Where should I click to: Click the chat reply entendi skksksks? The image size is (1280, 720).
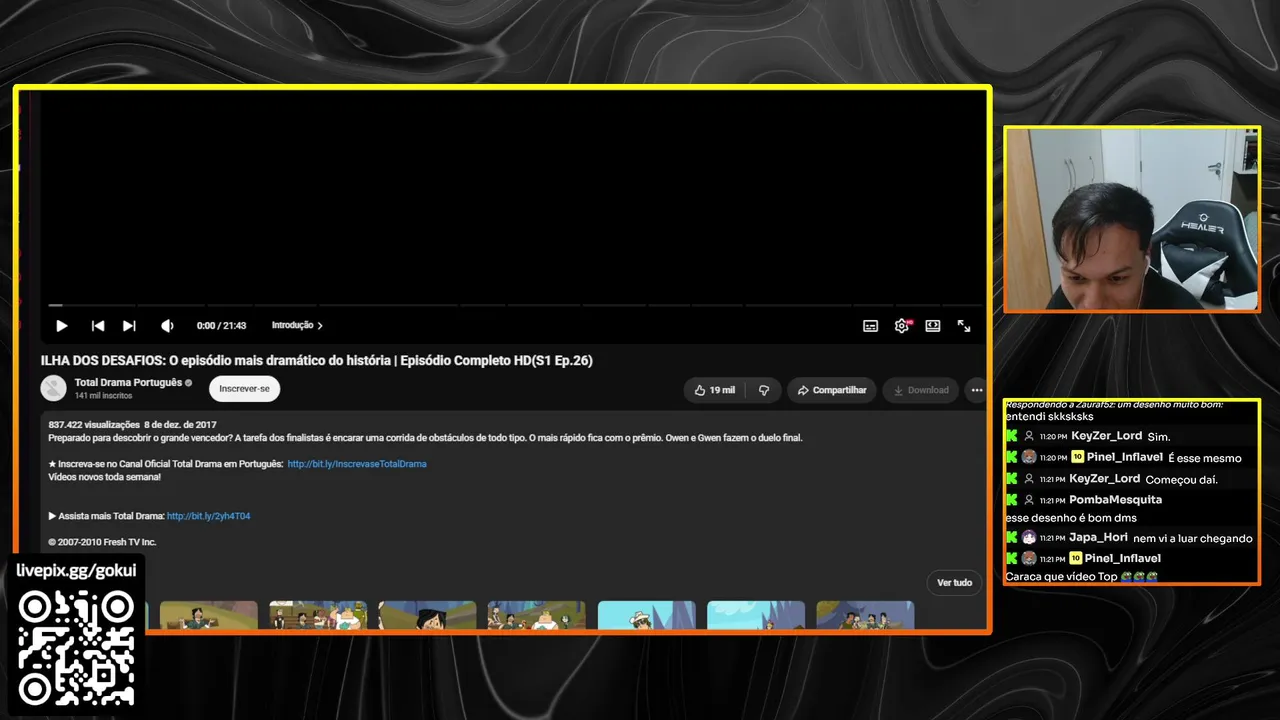1049,416
